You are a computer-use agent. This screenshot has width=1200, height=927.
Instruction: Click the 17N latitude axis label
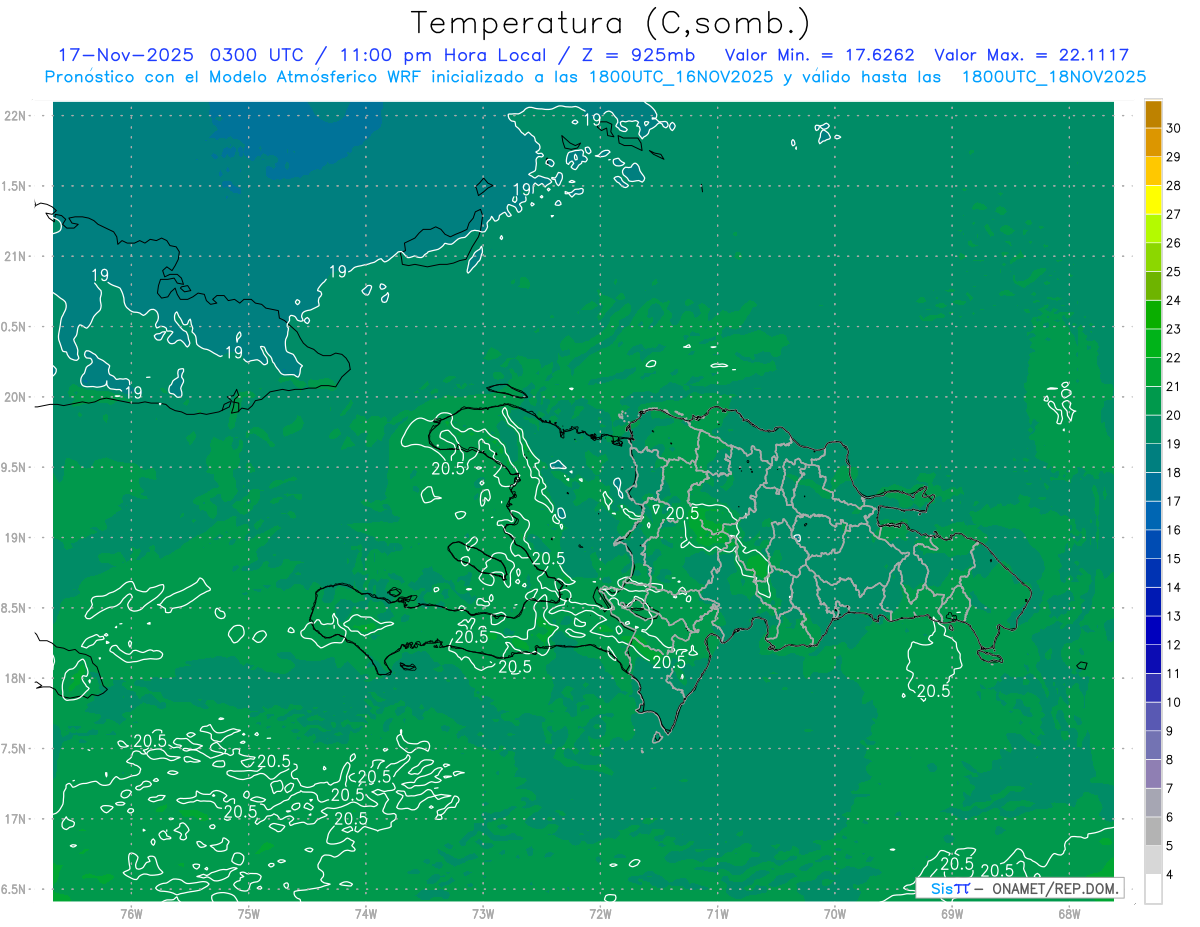[15, 819]
